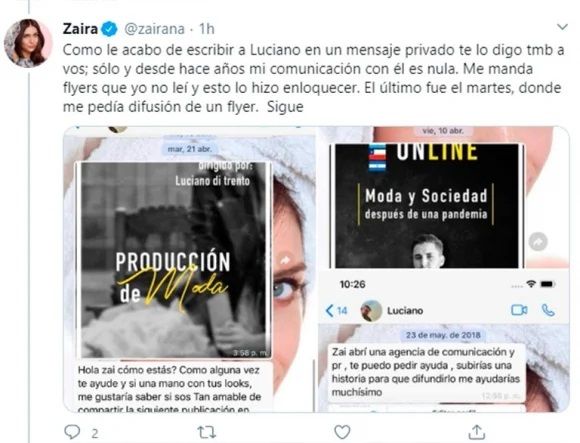
Task: Click the tweet text about Luciano
Action: pyautogui.click(x=313, y=78)
